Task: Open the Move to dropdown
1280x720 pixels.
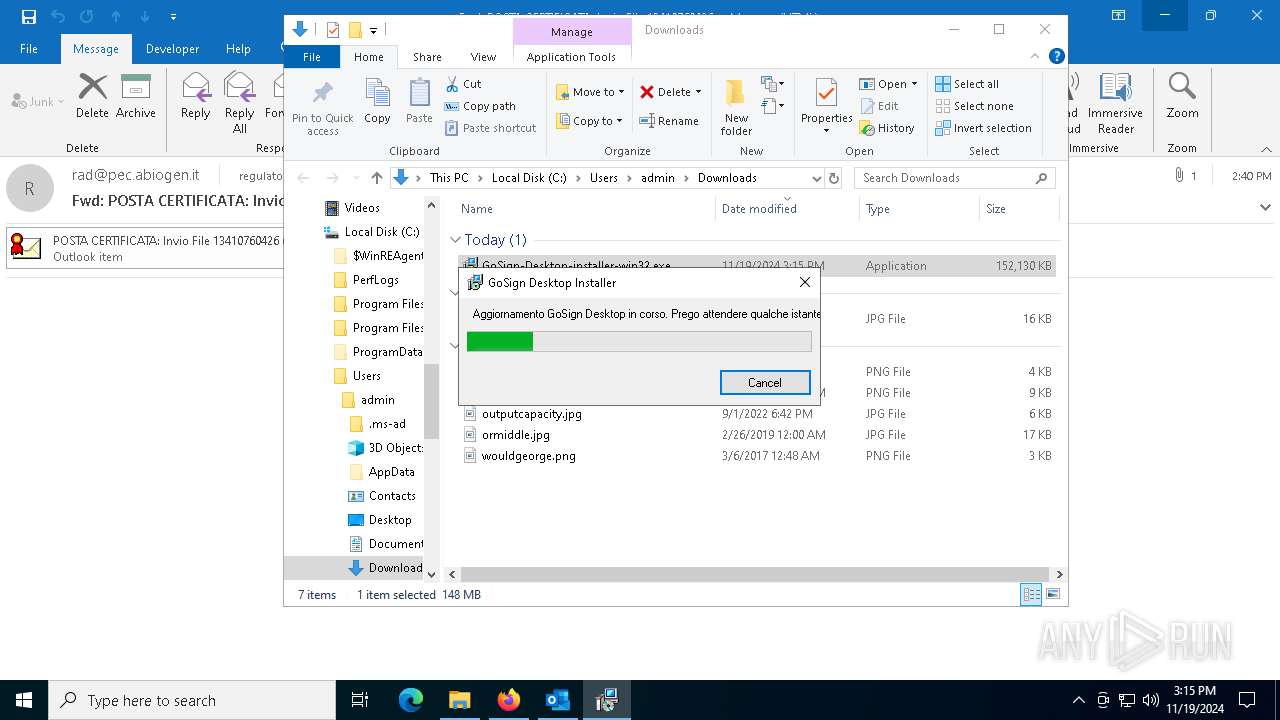Action: [590, 92]
